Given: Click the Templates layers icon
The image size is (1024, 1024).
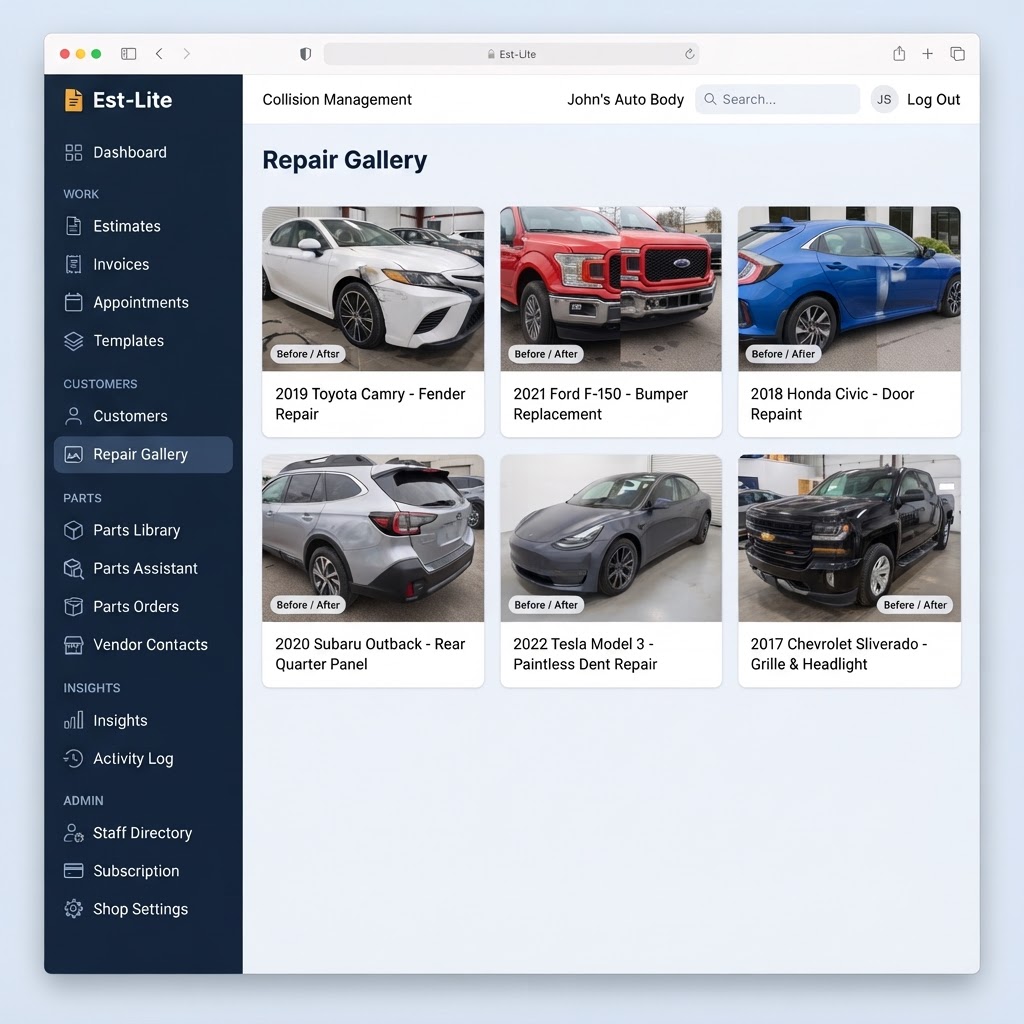Looking at the screenshot, I should click(74, 340).
